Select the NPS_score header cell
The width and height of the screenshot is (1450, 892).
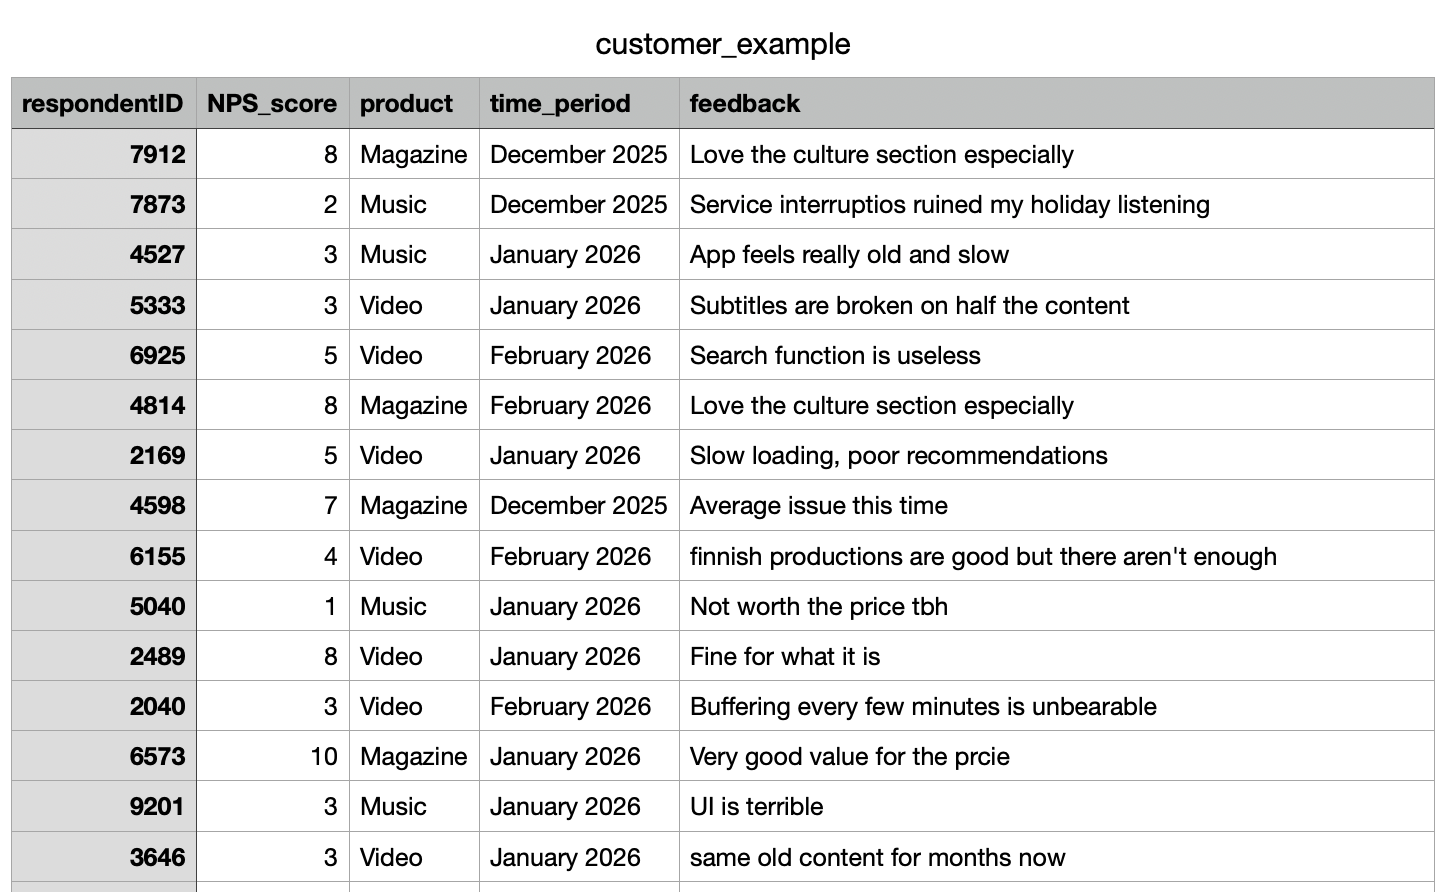click(272, 104)
